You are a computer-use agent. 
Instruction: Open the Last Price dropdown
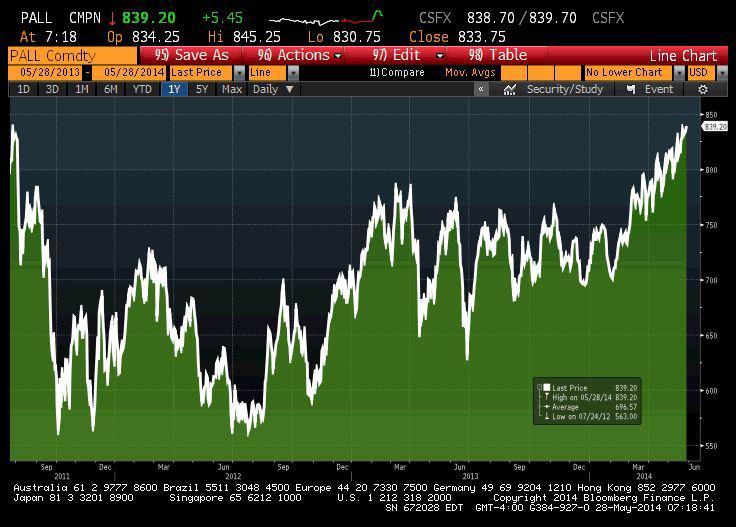[239, 73]
